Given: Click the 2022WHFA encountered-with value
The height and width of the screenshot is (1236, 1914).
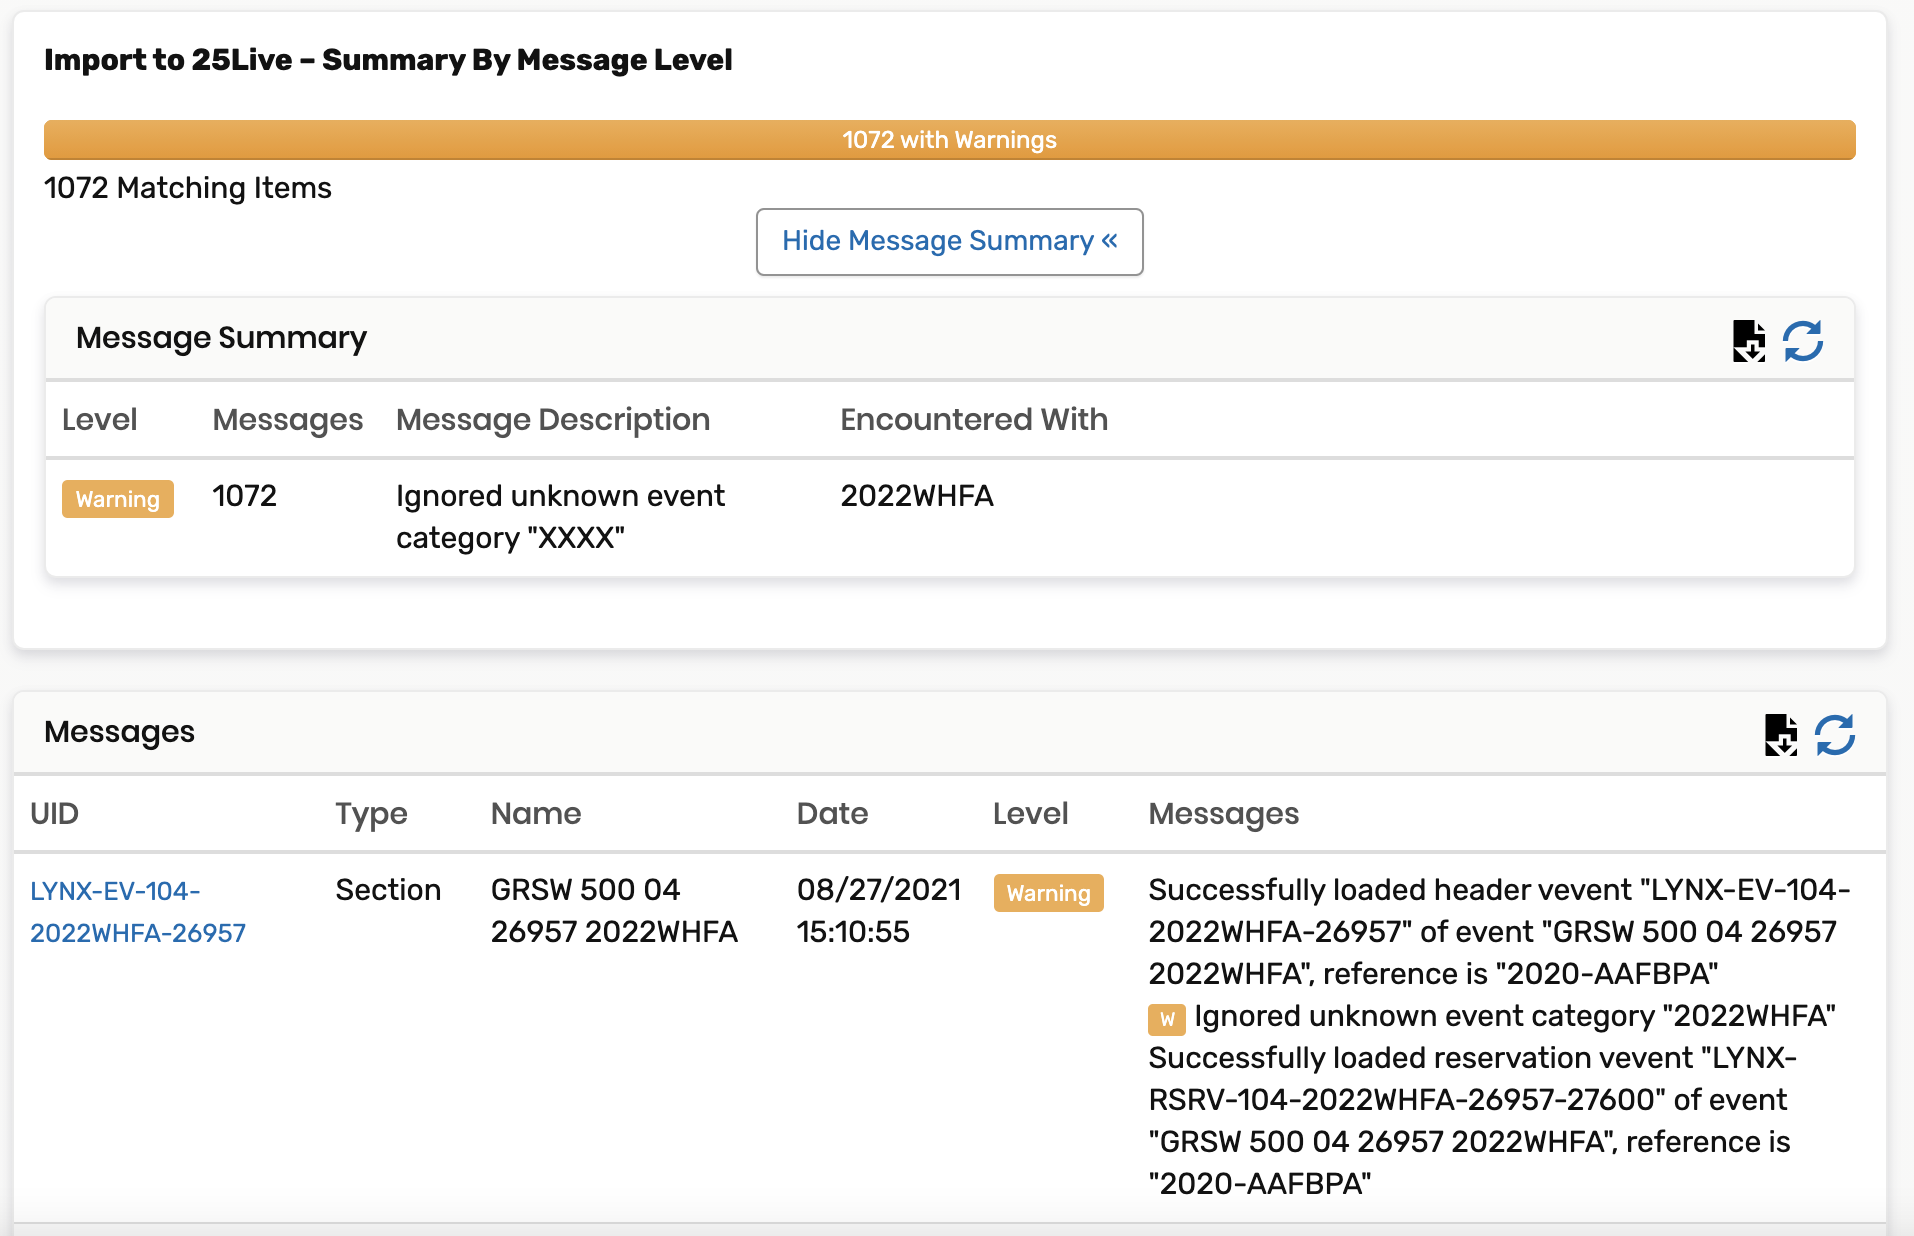Looking at the screenshot, I should coord(916,496).
